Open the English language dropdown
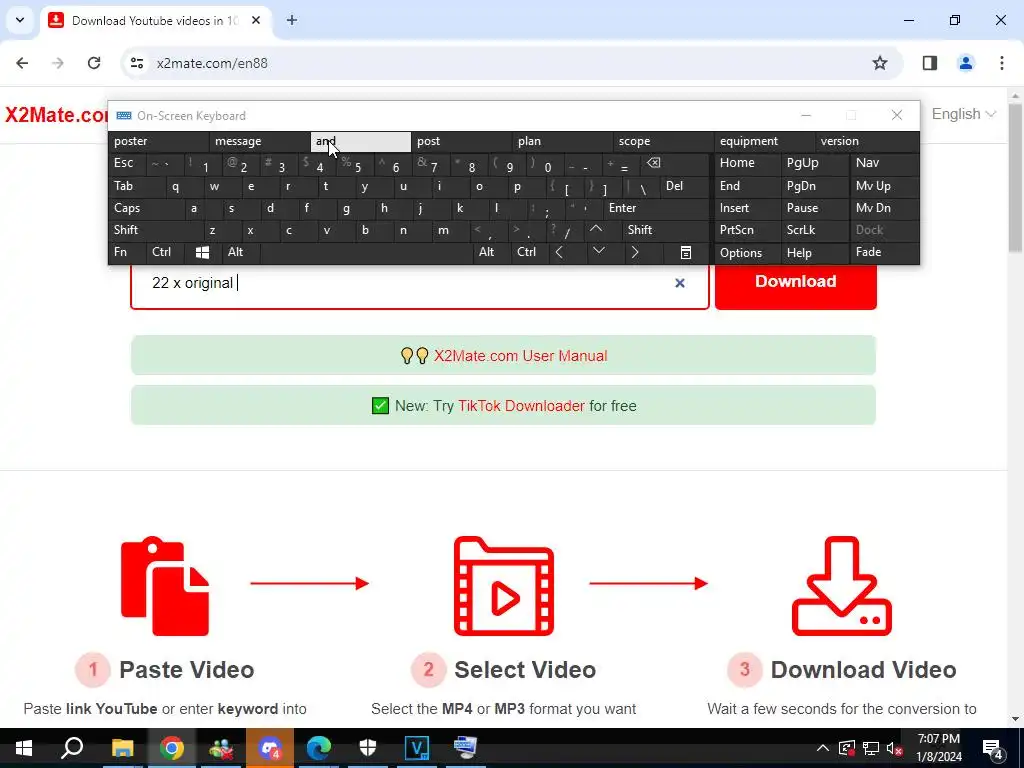This screenshot has height=768, width=1024. click(963, 114)
